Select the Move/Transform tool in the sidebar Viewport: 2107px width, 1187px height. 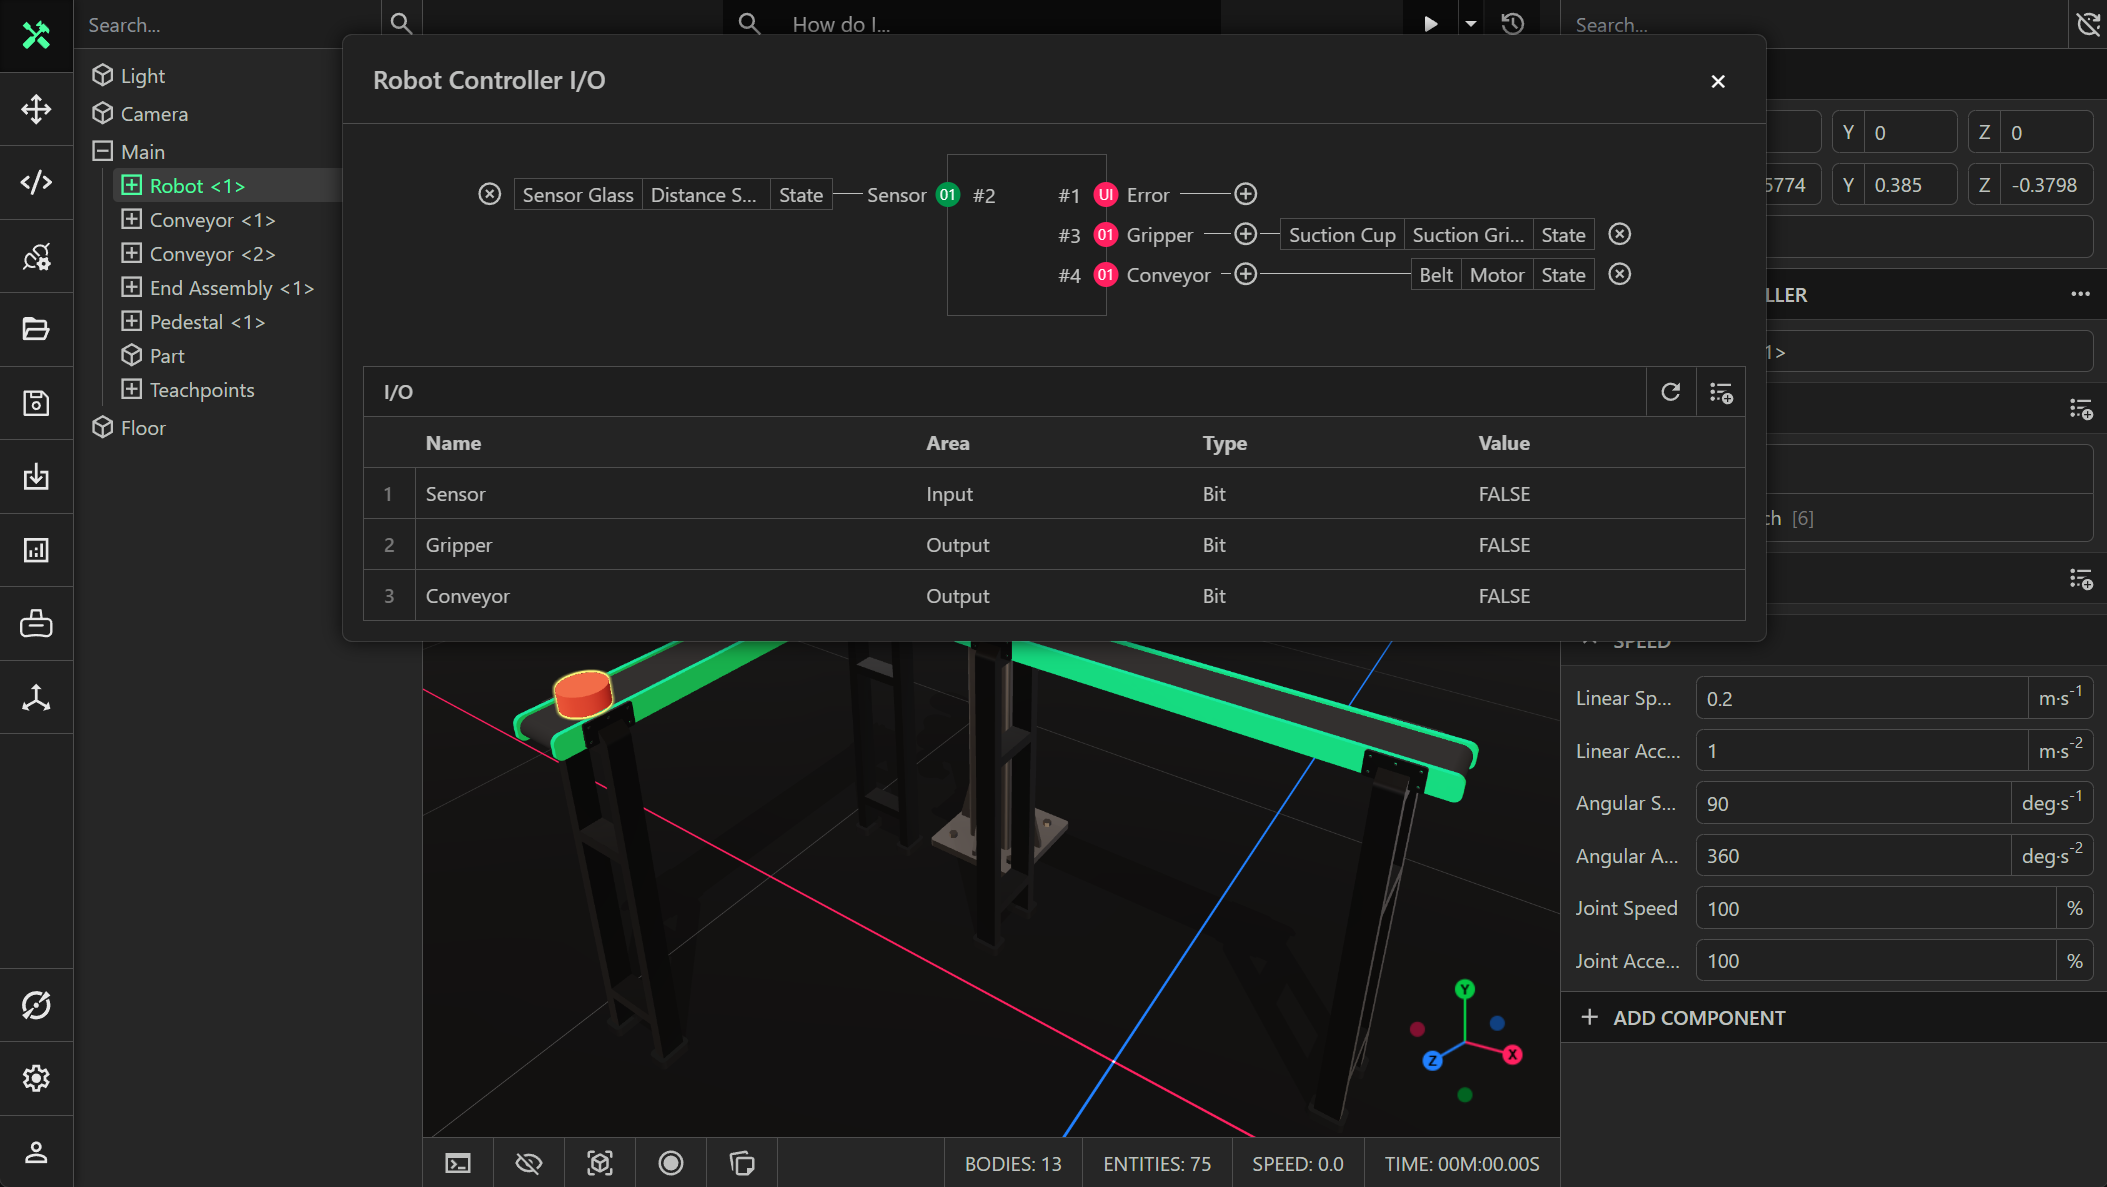coord(36,110)
